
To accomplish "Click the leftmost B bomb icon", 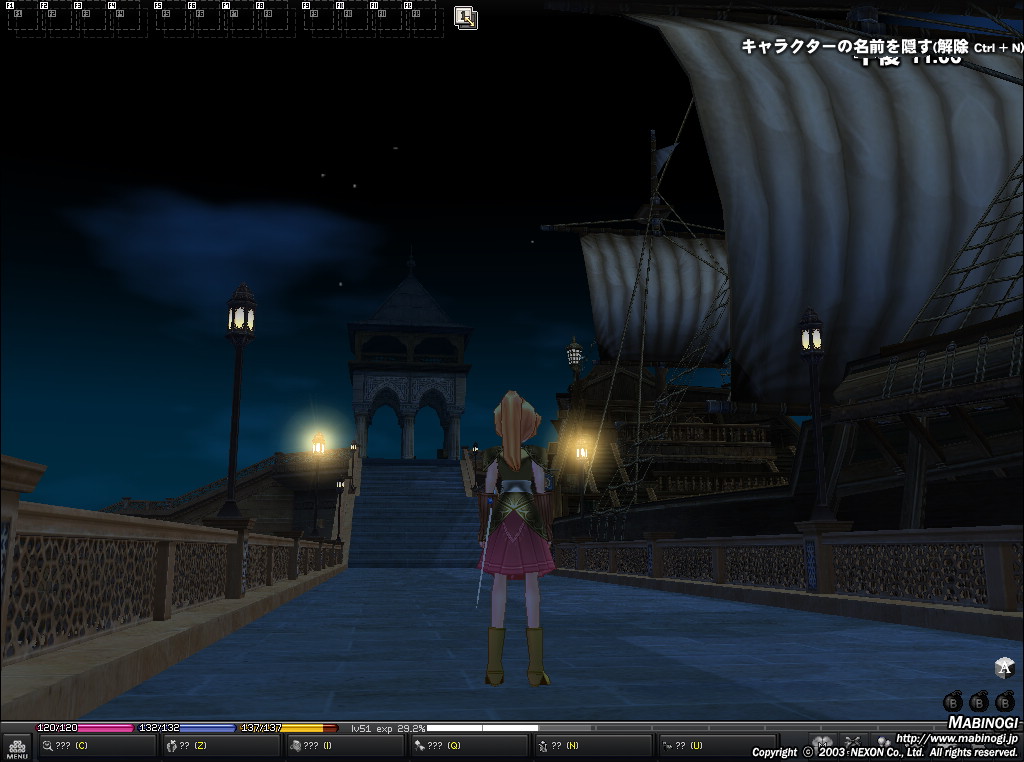I will 953,702.
